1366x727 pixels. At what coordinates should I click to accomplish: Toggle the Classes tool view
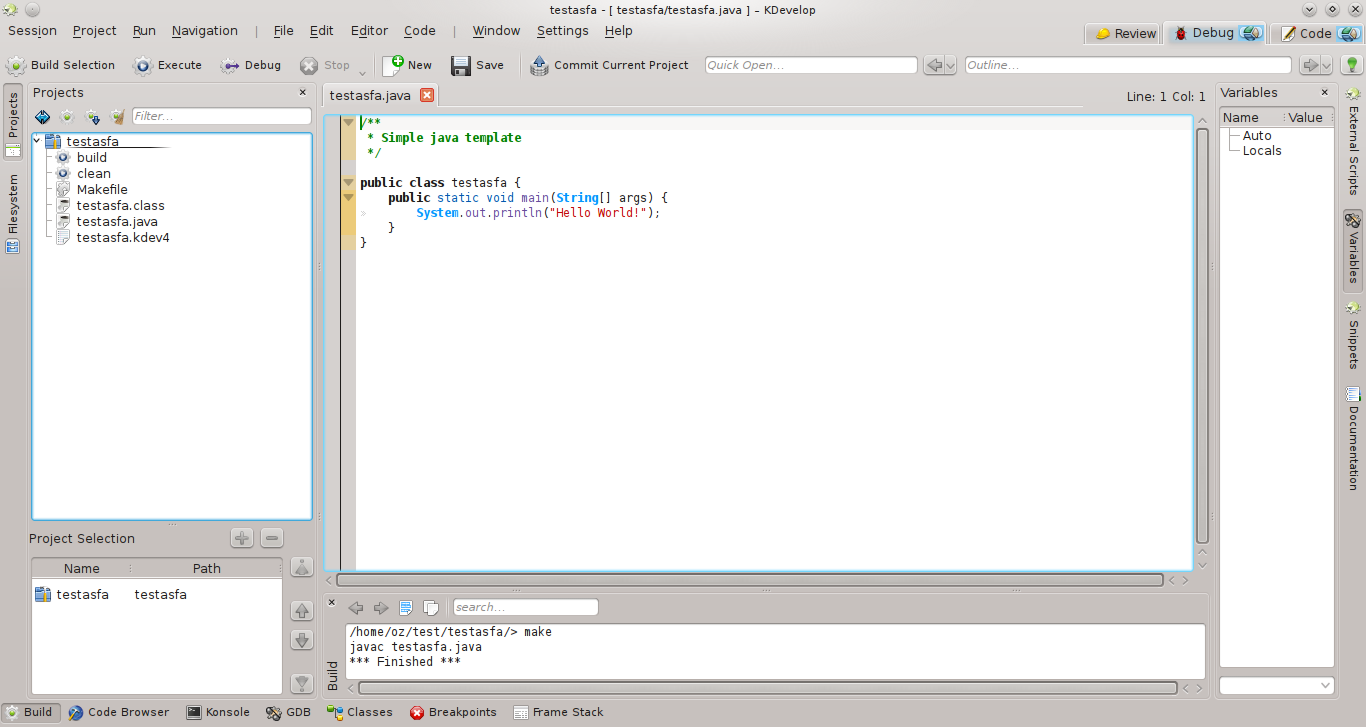(x=360, y=712)
